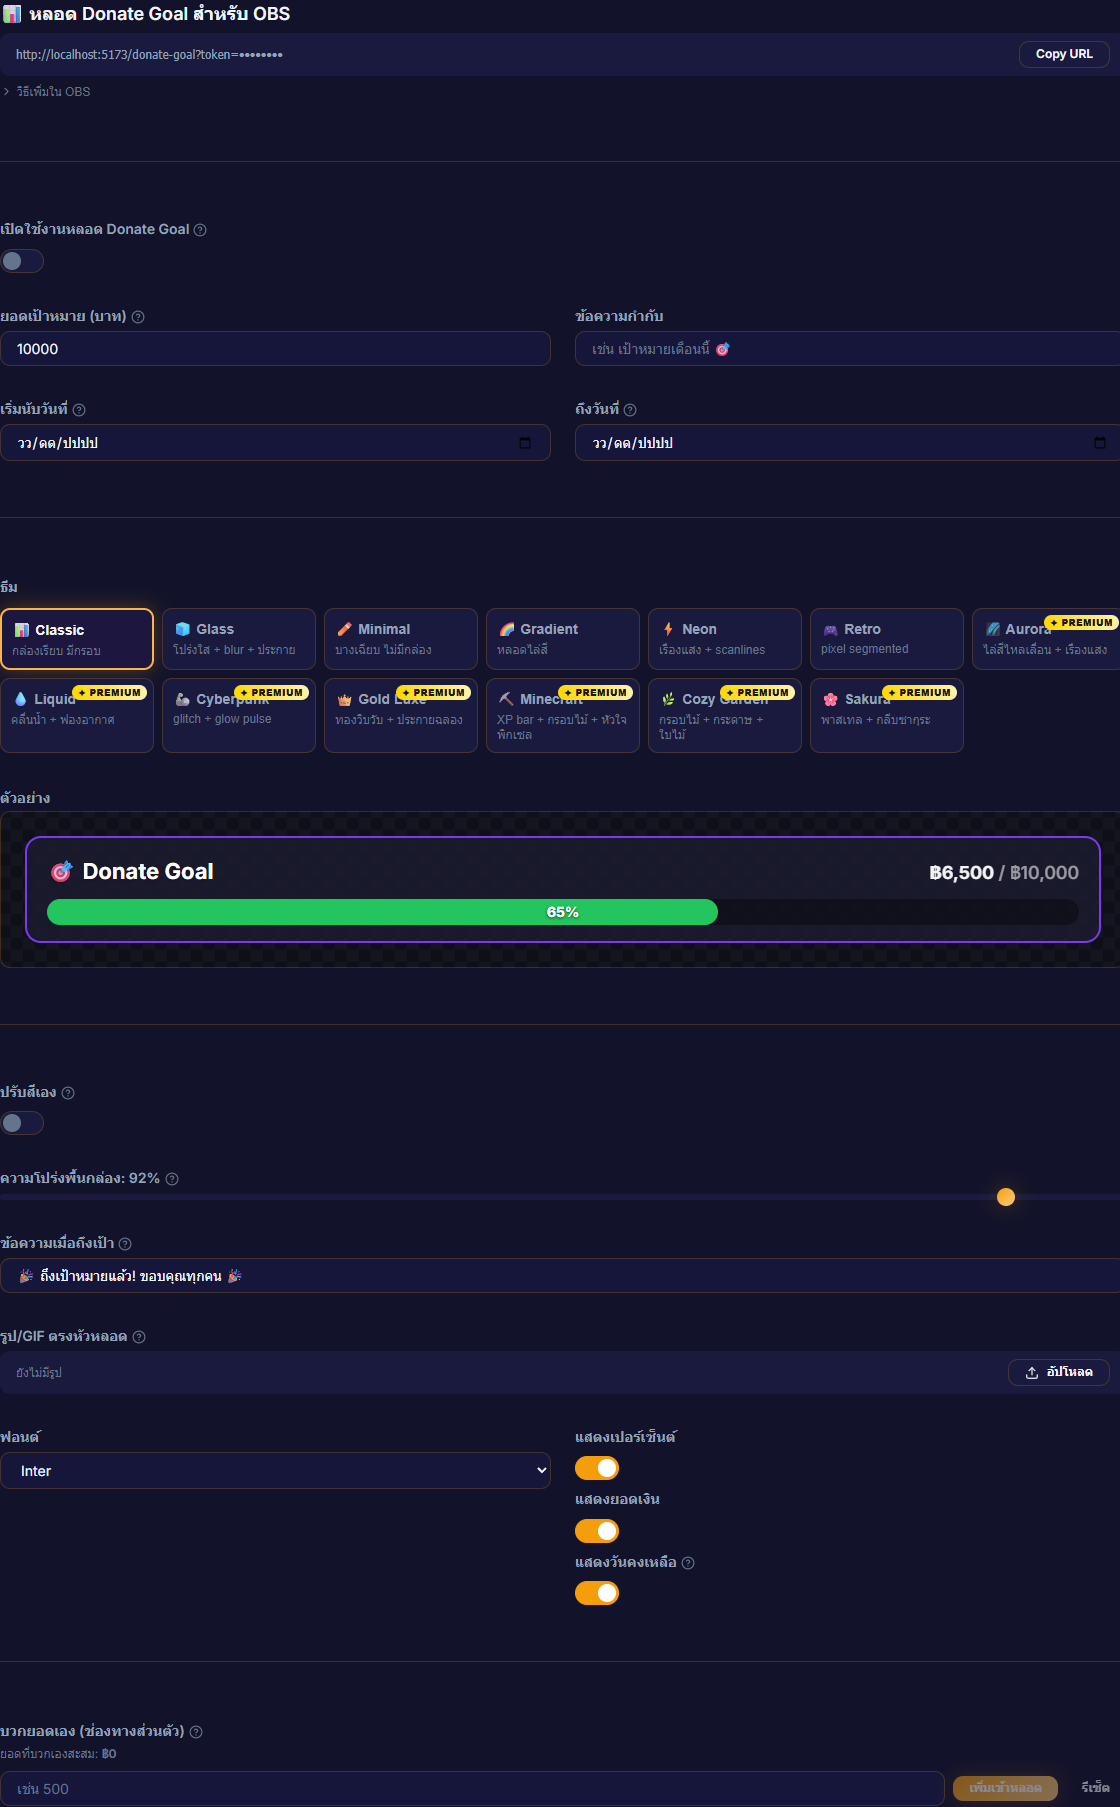The width and height of the screenshot is (1120, 1807).
Task: Click help icon beside the target amount label
Action: tap(138, 317)
